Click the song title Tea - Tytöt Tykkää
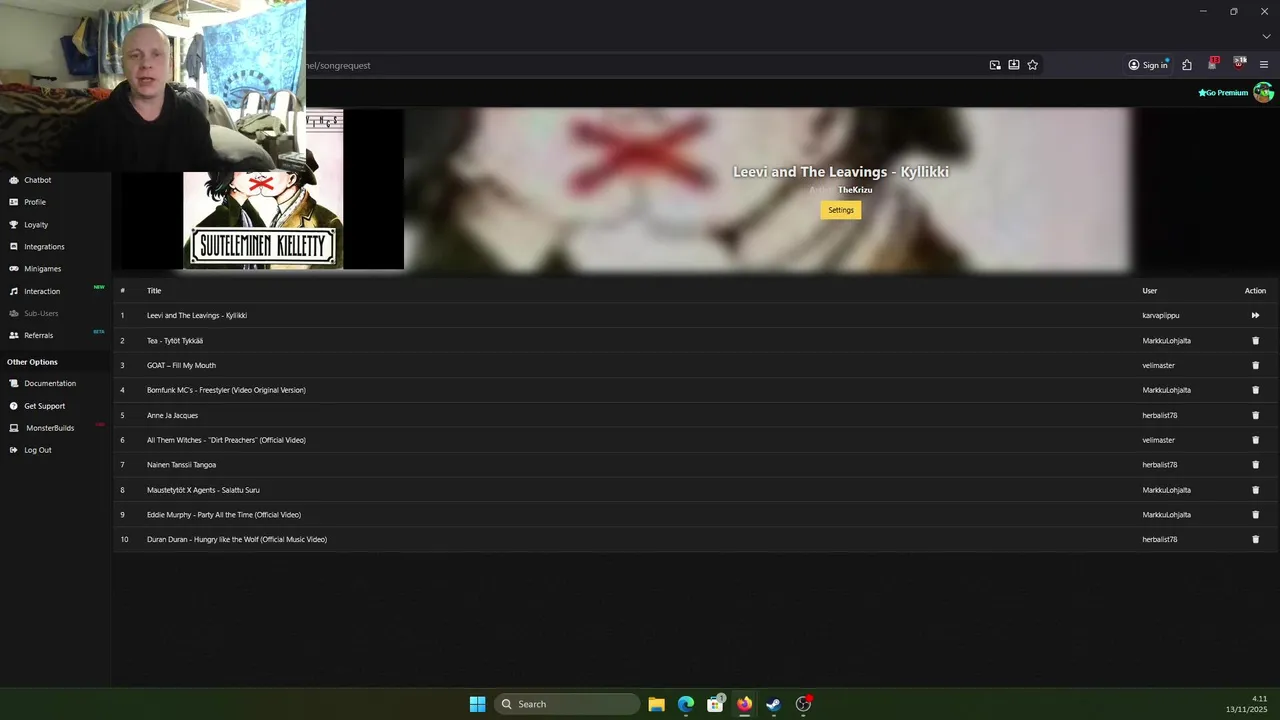This screenshot has width=1280, height=720. point(175,341)
